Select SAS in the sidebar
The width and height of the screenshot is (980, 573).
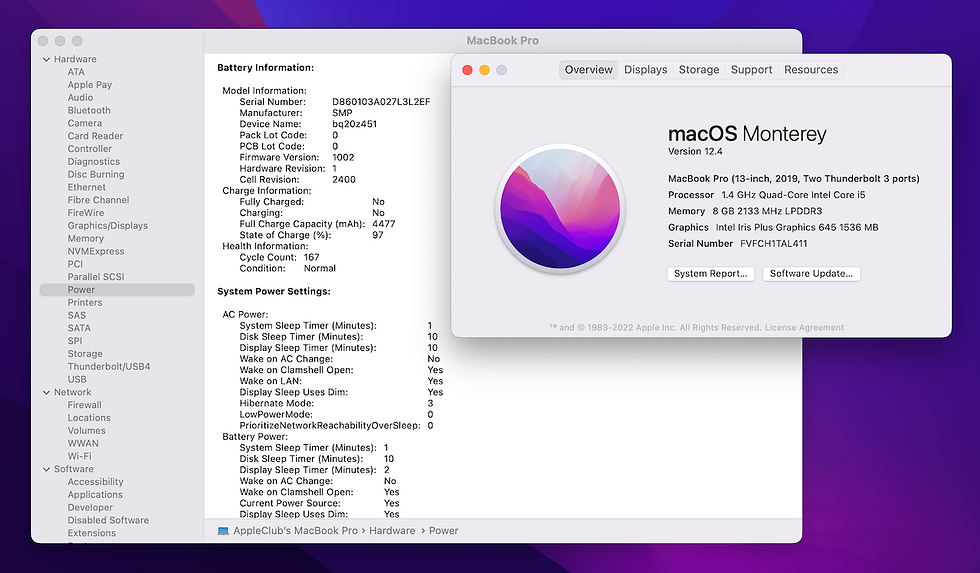[x=76, y=316]
